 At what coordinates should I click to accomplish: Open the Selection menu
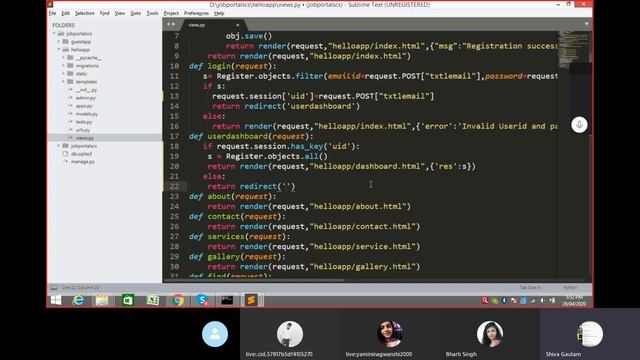click(84, 13)
